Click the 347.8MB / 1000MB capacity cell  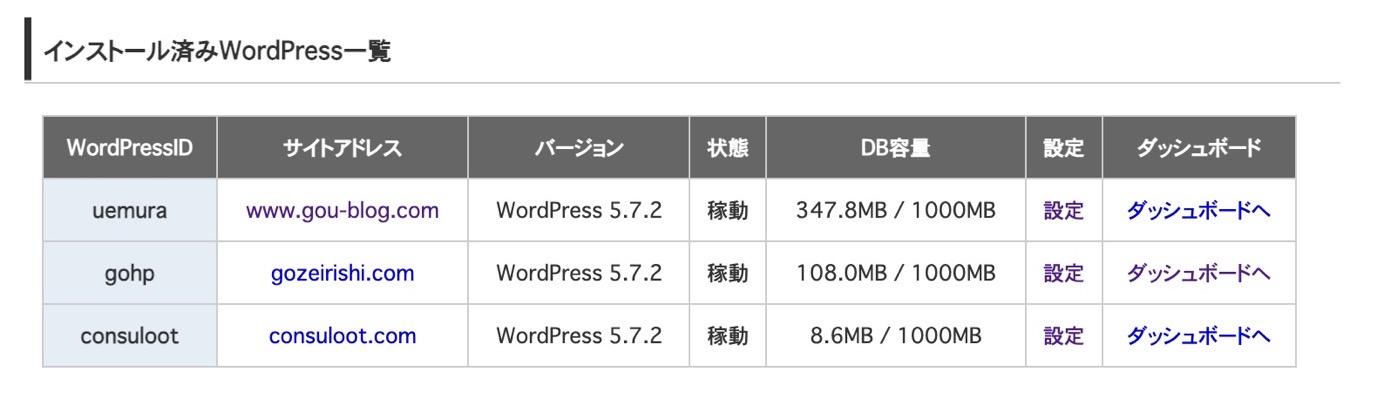[895, 211]
